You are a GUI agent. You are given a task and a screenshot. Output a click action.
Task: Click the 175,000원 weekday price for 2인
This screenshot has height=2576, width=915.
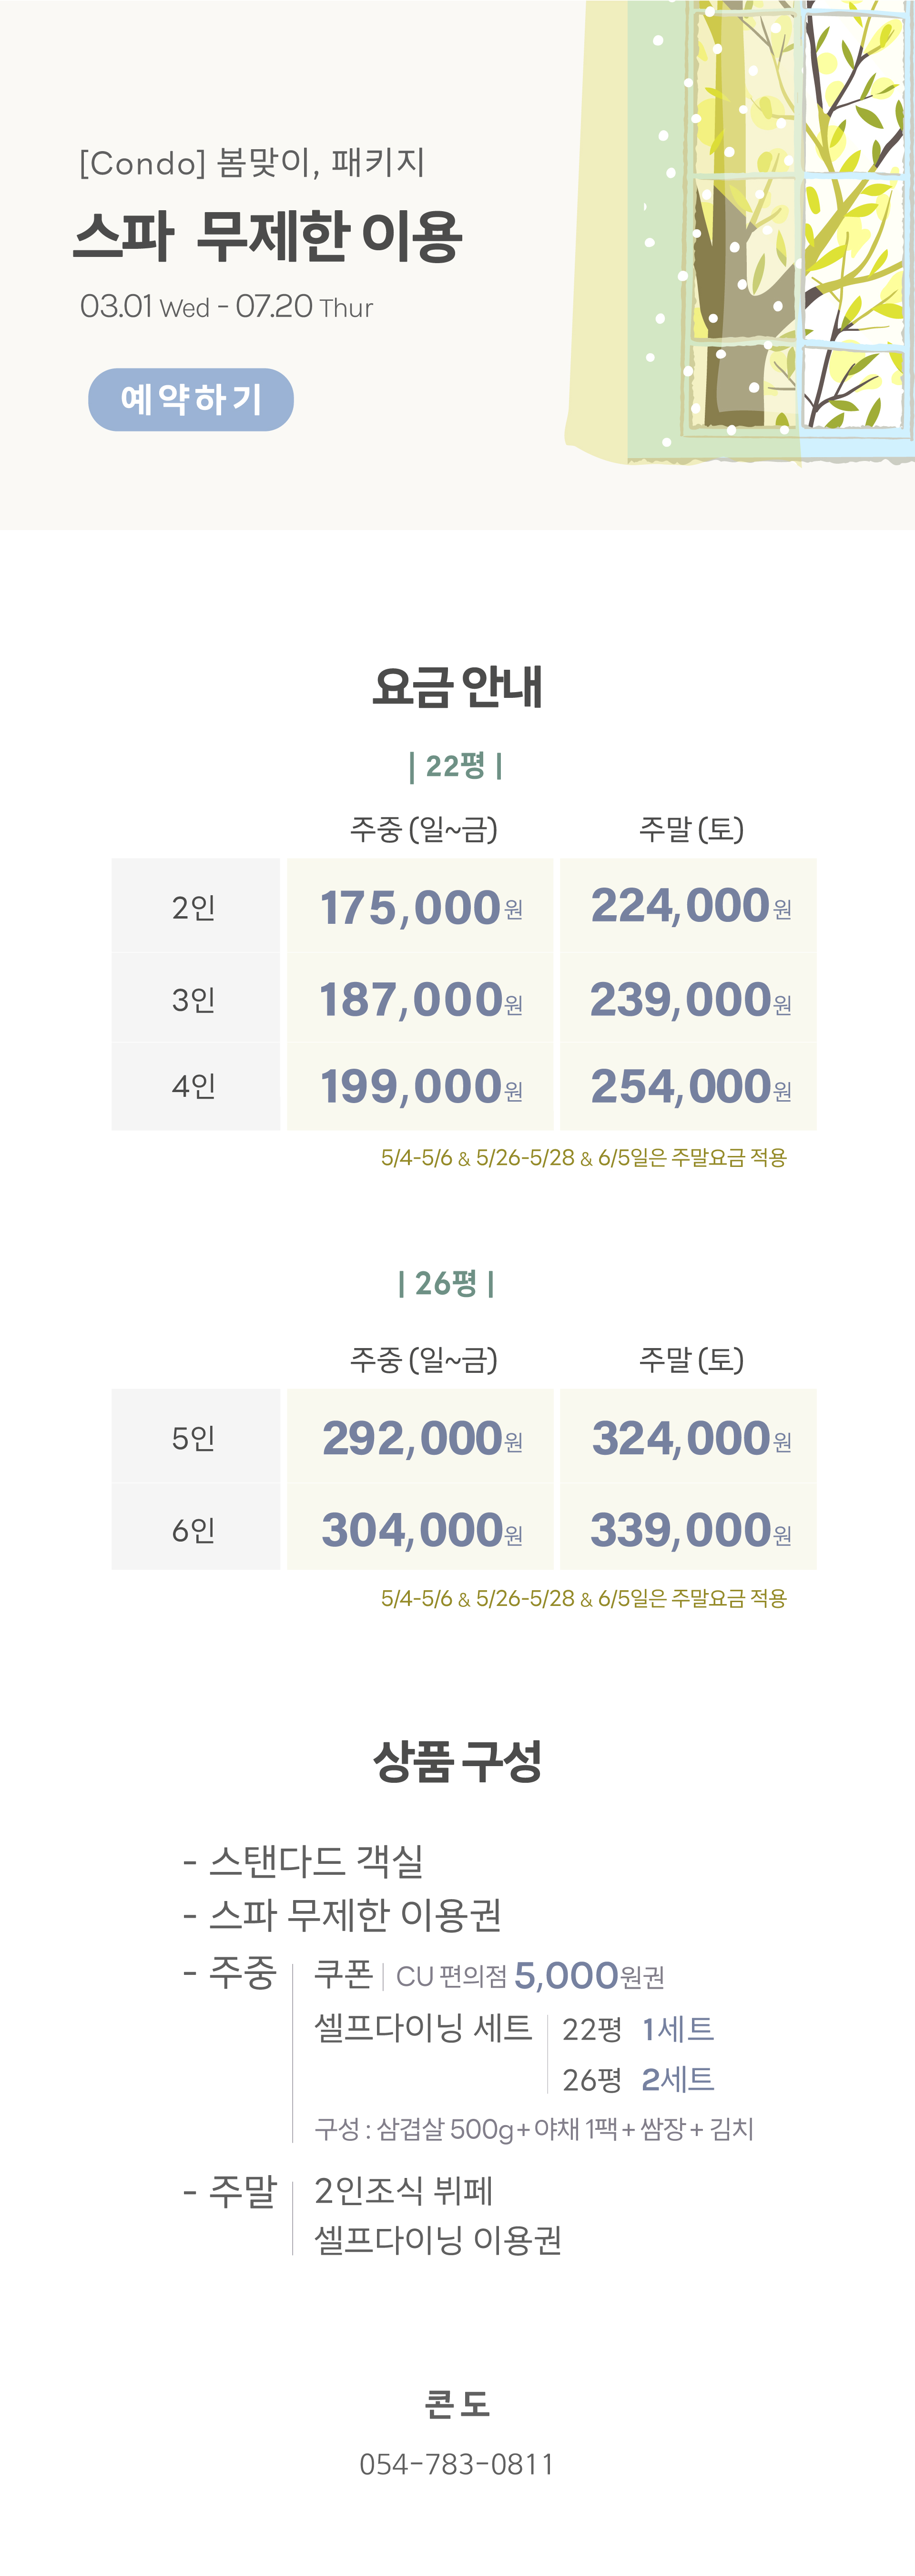(421, 908)
